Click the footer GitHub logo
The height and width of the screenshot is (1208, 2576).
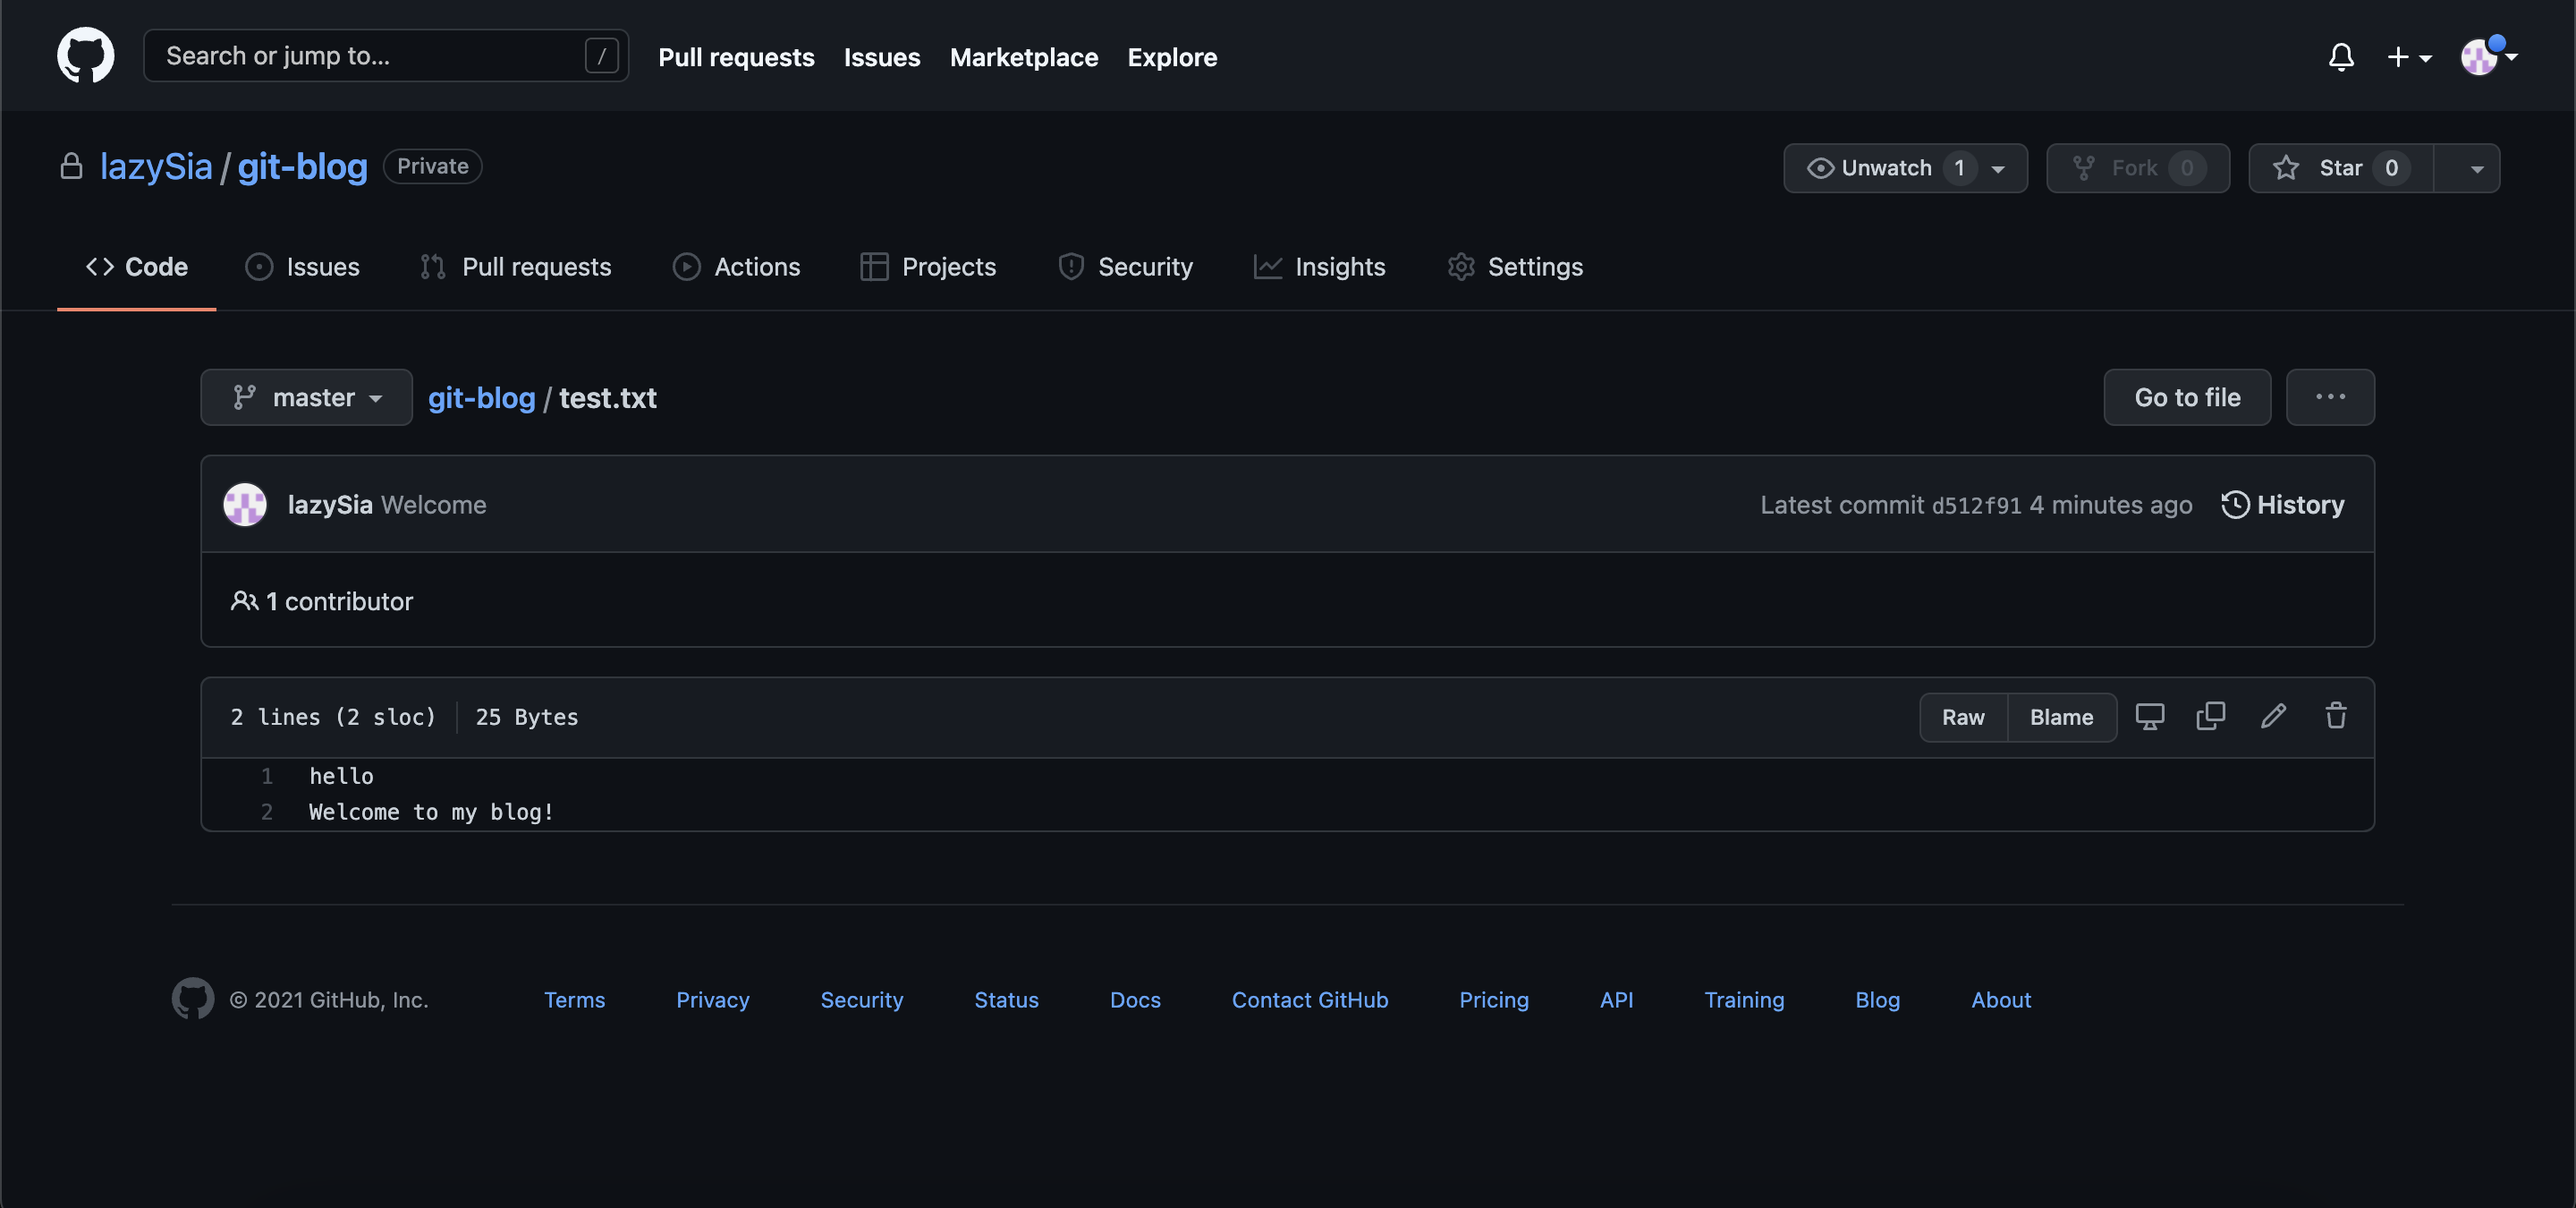pyautogui.click(x=193, y=998)
